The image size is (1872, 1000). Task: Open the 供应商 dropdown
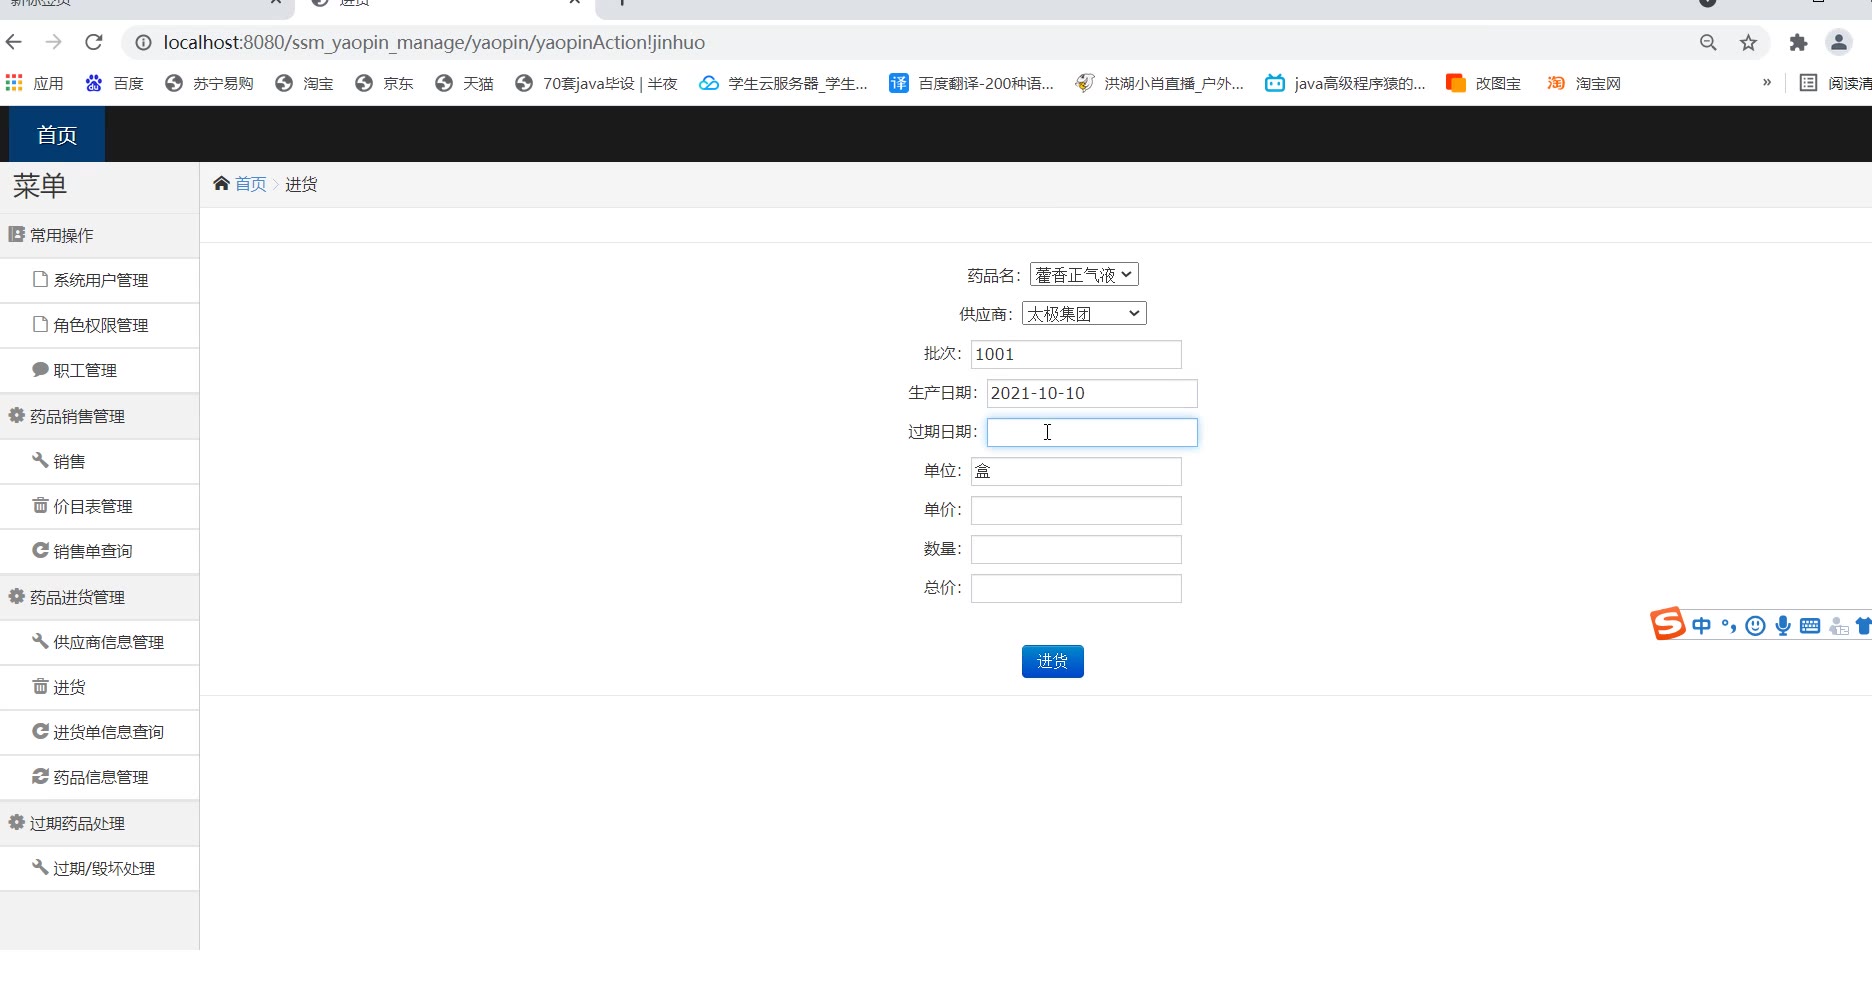[1084, 313]
